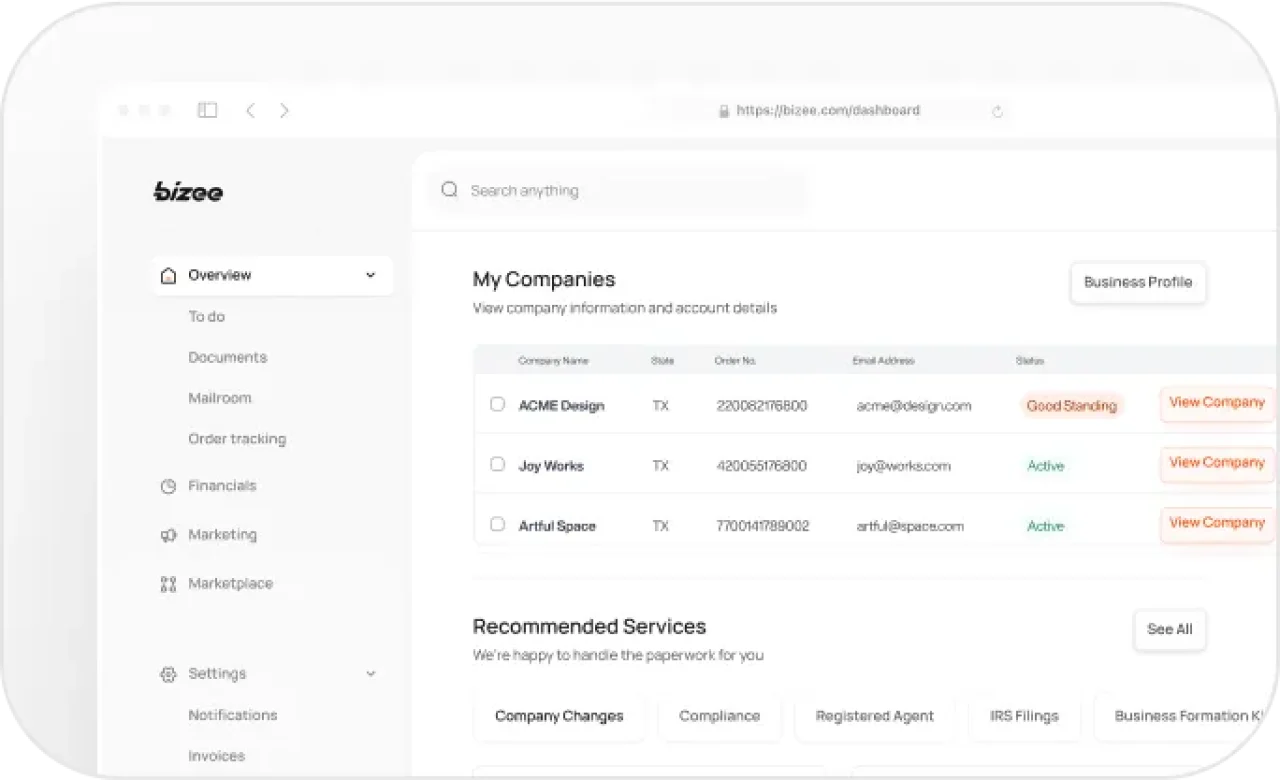Click See All recommended services
The height and width of the screenshot is (780, 1280).
click(1169, 630)
